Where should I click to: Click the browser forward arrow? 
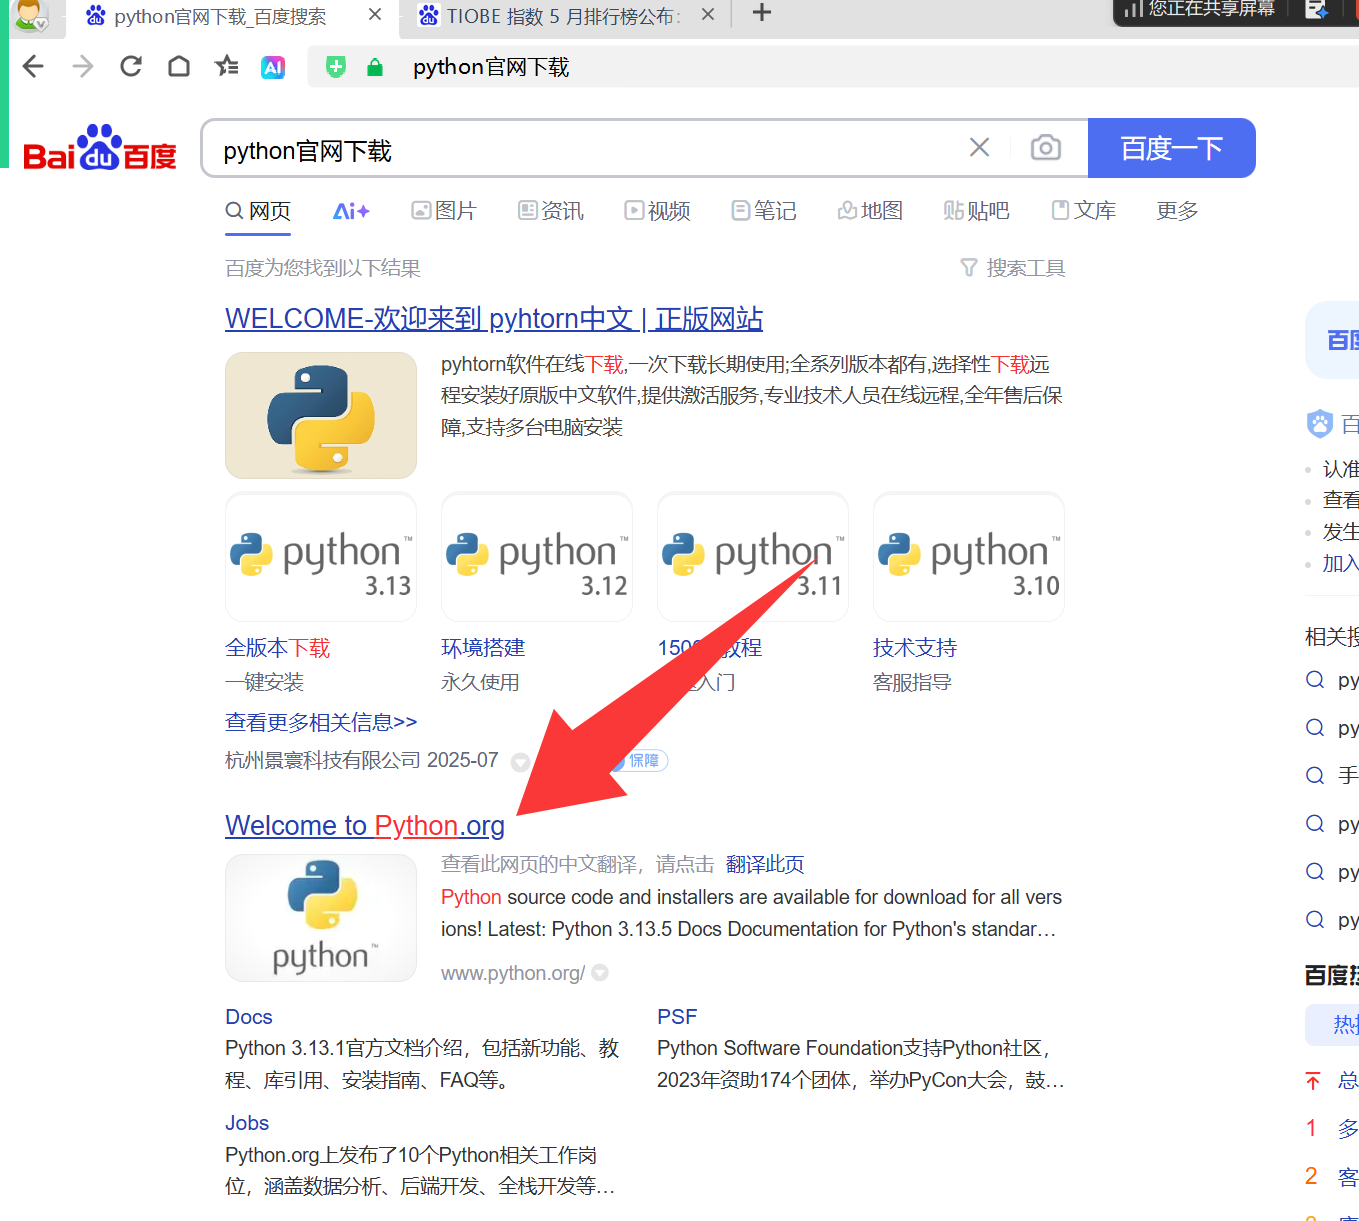(83, 67)
